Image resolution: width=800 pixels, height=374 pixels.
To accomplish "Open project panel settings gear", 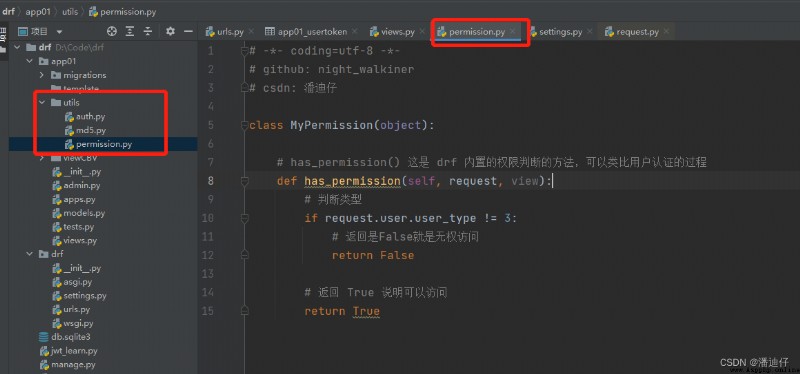I will tap(170, 32).
